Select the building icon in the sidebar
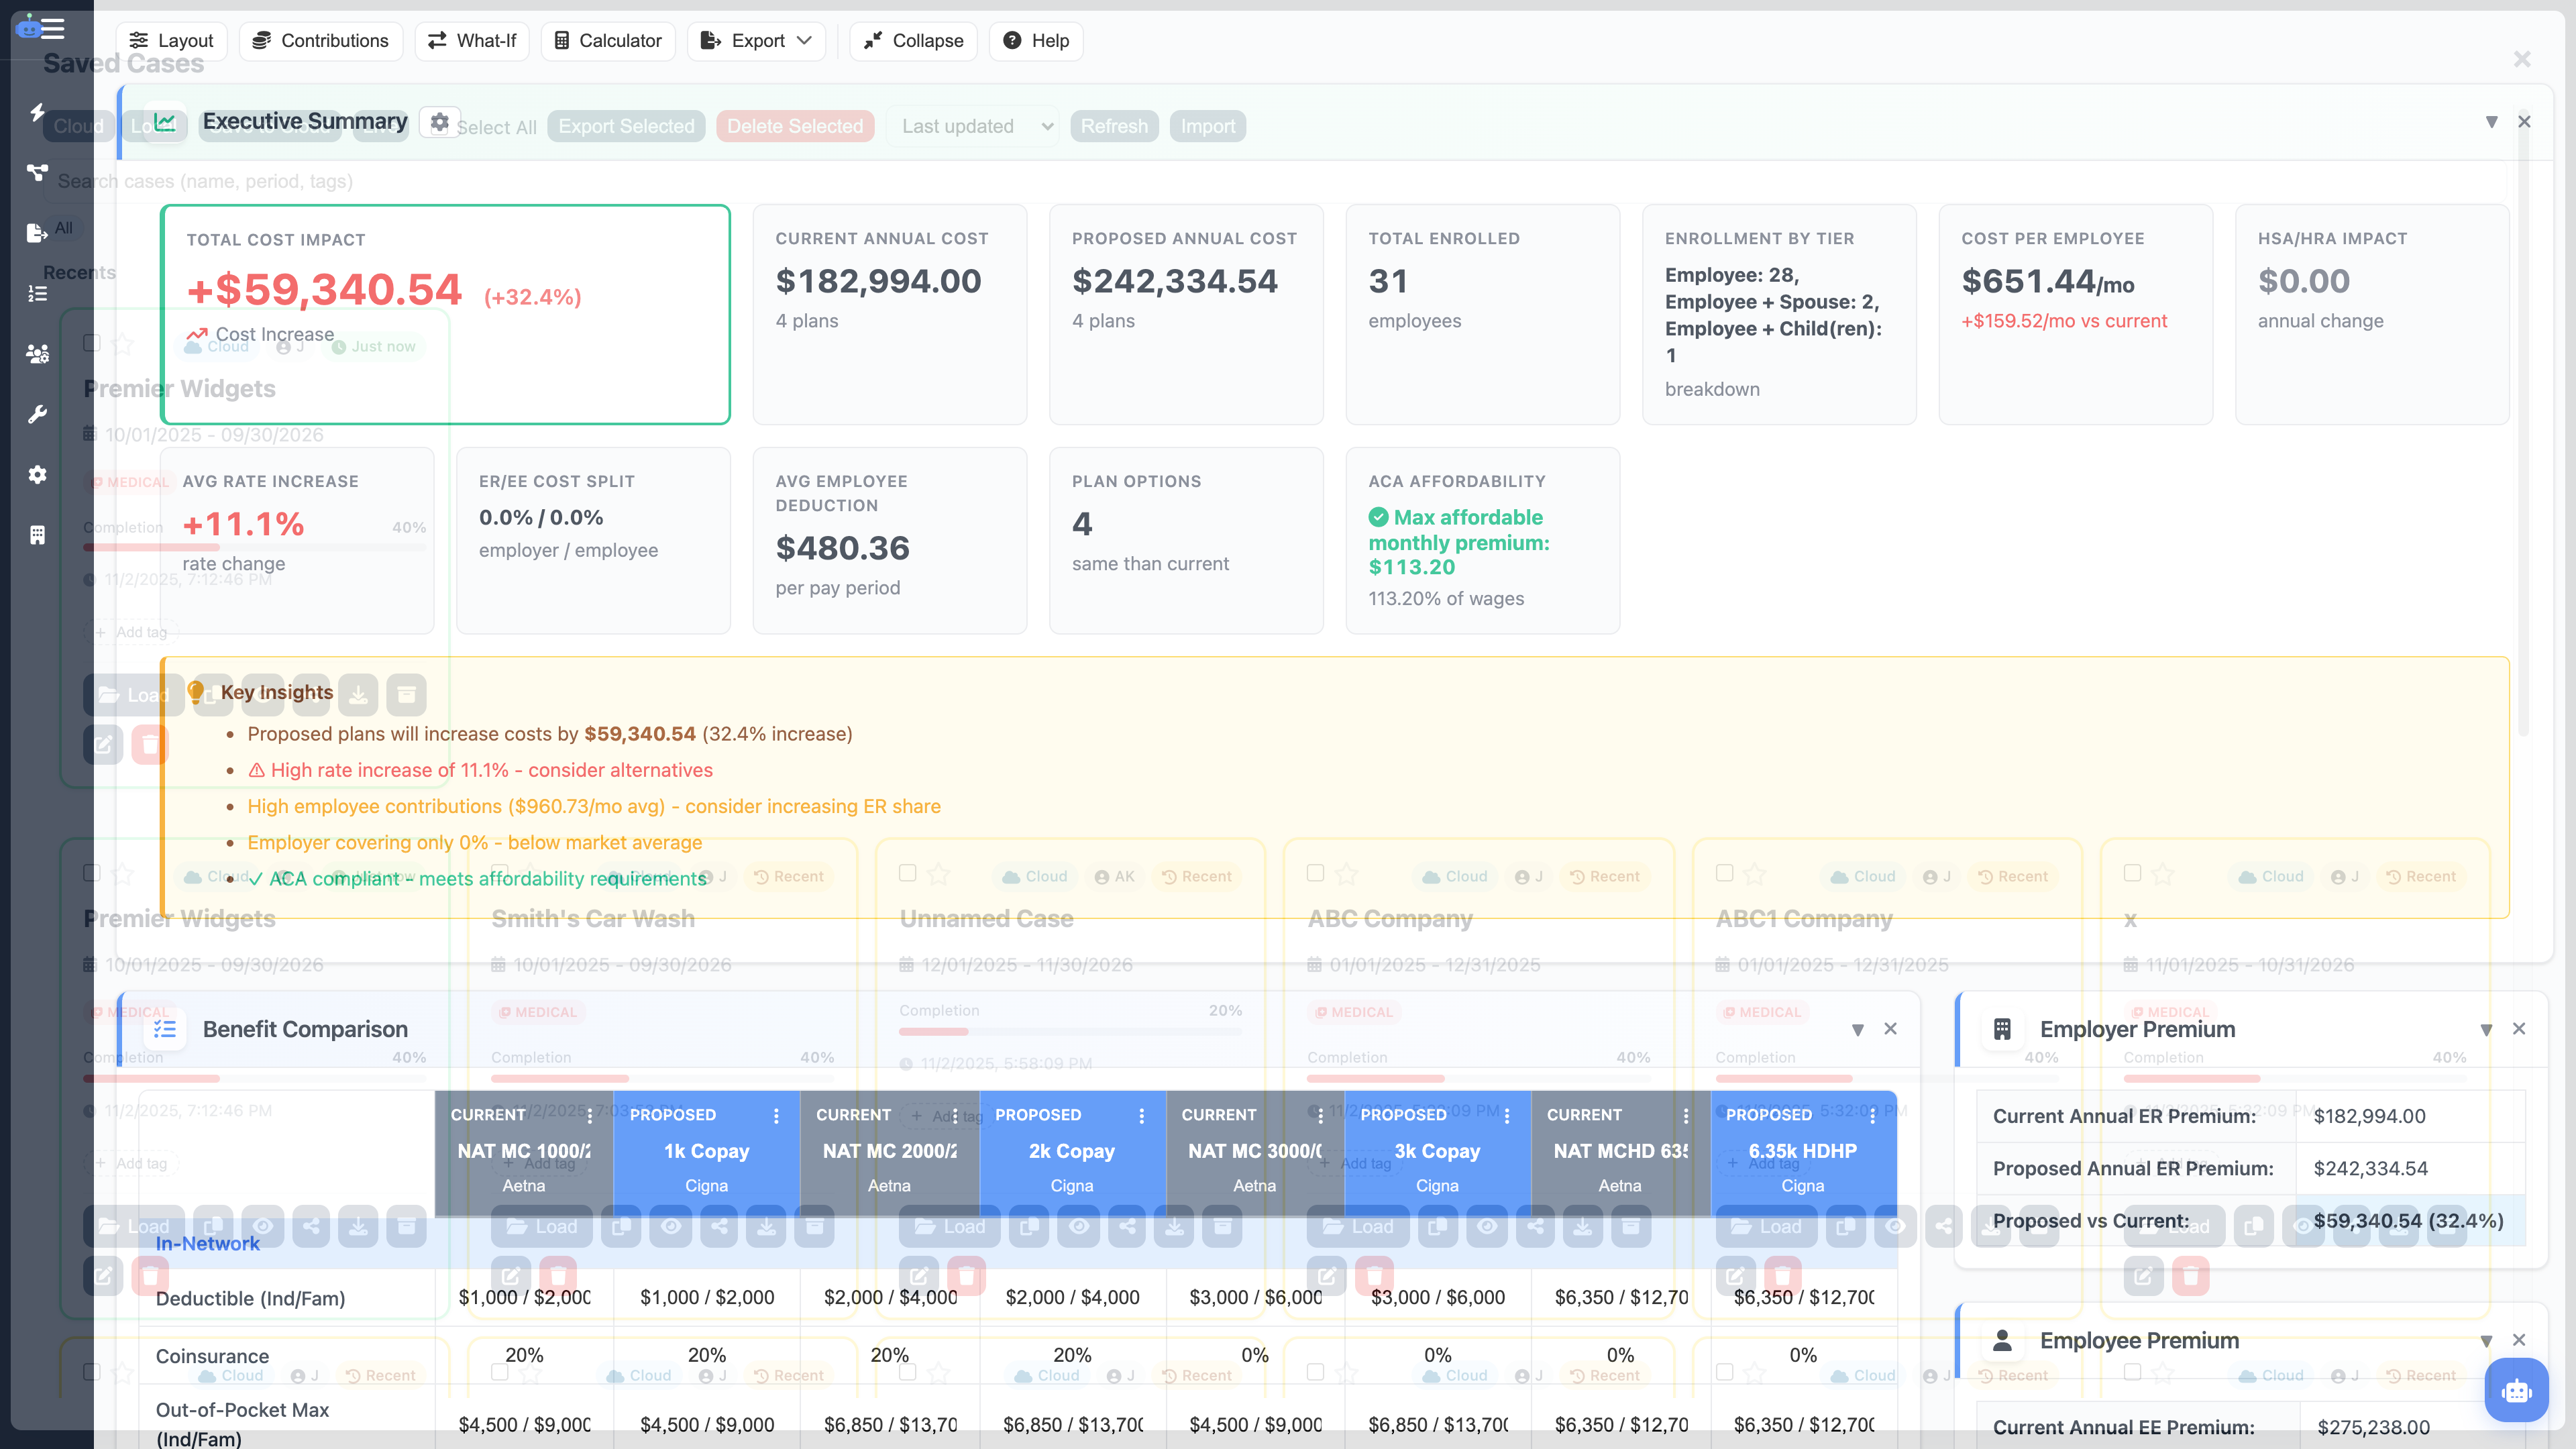This screenshot has width=2576, height=1449. [37, 534]
